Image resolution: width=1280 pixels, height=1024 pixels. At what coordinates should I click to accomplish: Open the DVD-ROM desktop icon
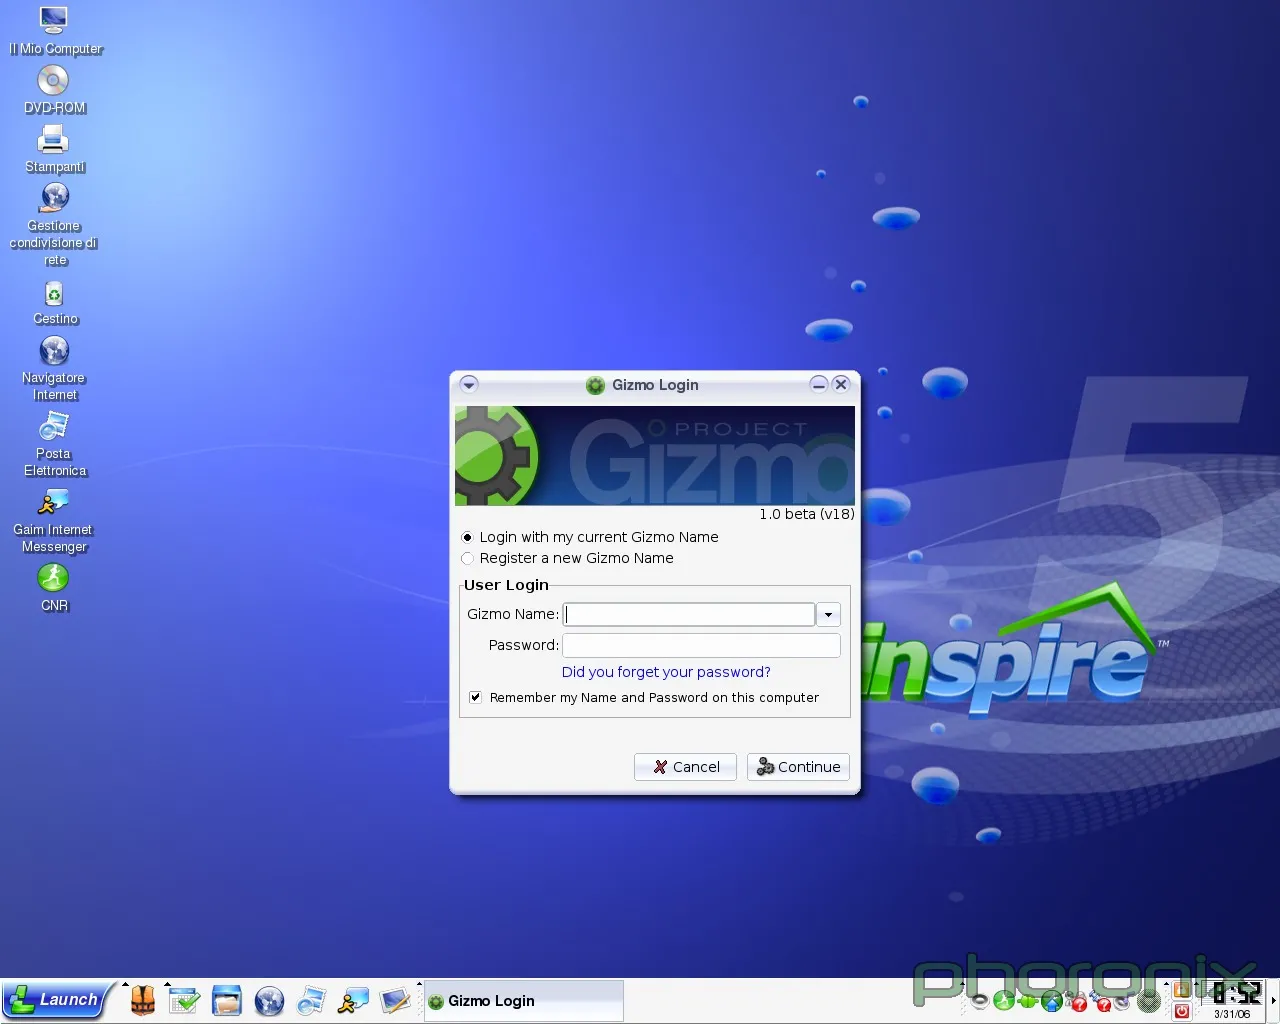click(x=54, y=90)
